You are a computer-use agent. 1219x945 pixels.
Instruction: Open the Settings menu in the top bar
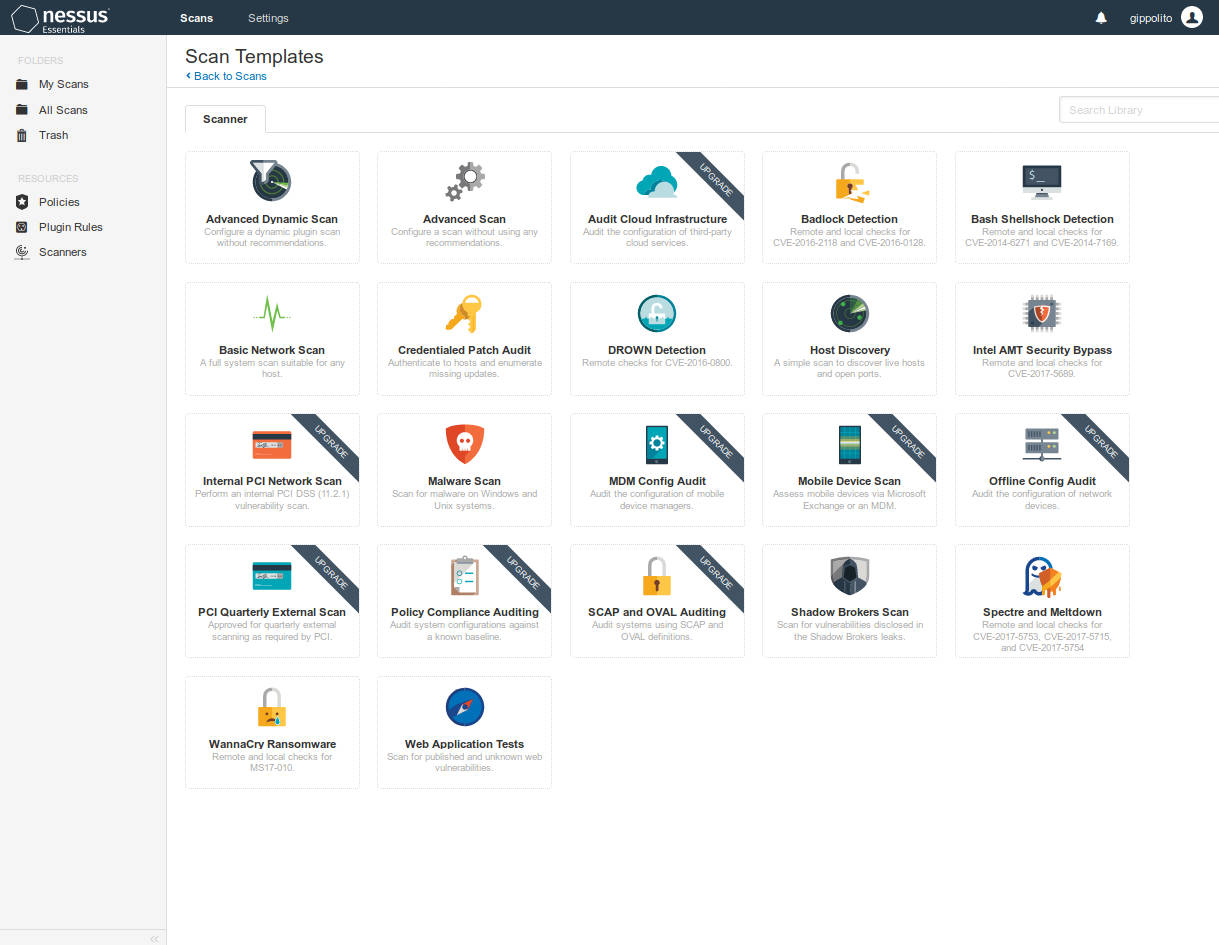(x=268, y=18)
